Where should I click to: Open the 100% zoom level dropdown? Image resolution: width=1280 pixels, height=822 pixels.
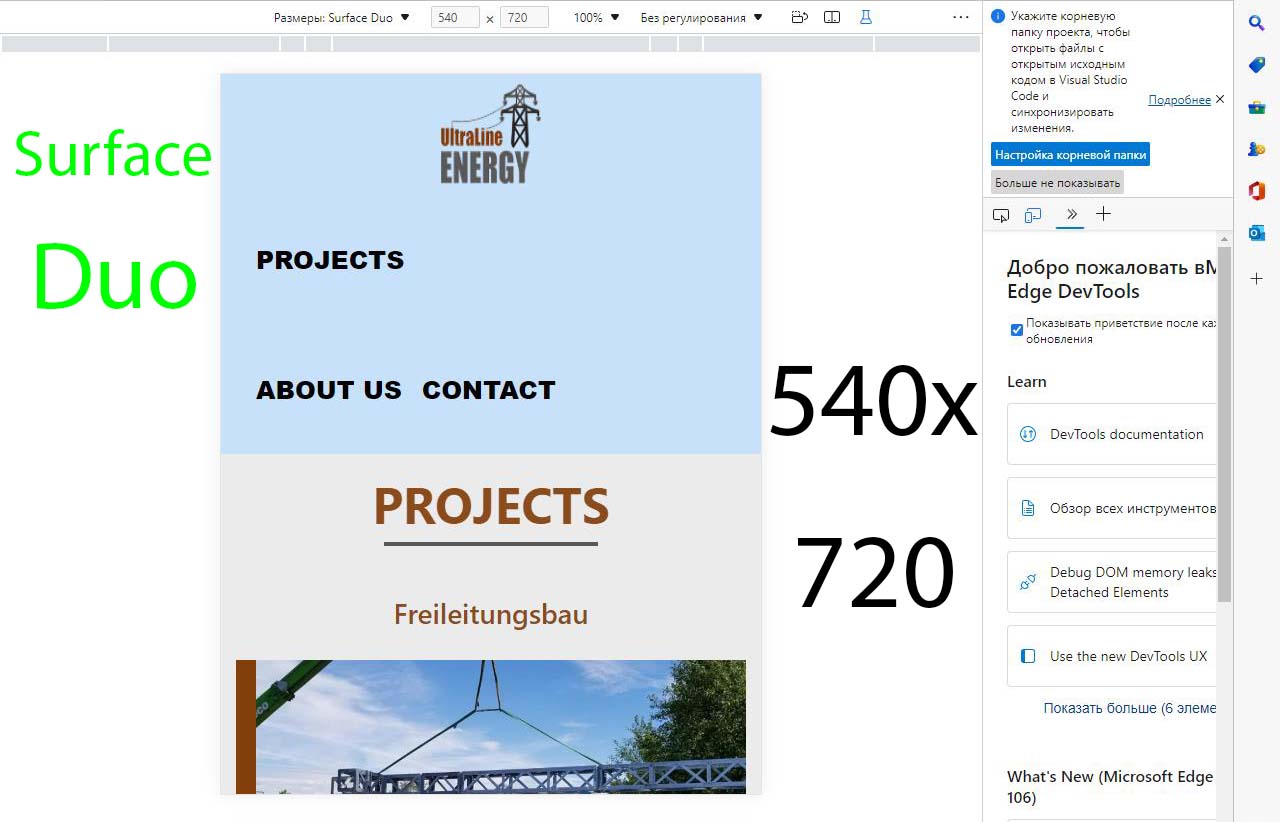(596, 18)
